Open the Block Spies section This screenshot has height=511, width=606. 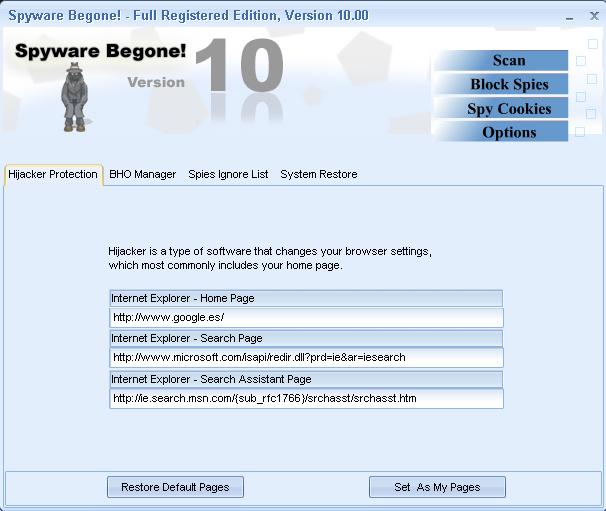(501, 84)
